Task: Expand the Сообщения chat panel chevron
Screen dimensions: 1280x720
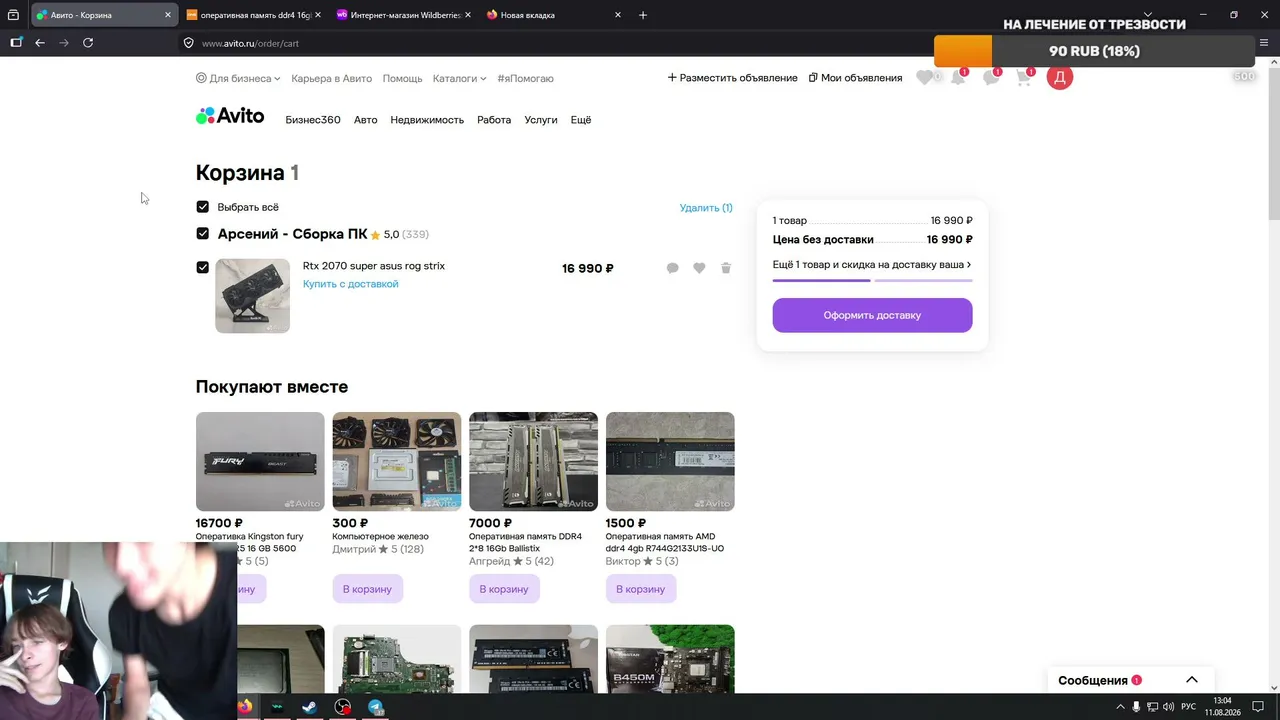Action: [1192, 680]
